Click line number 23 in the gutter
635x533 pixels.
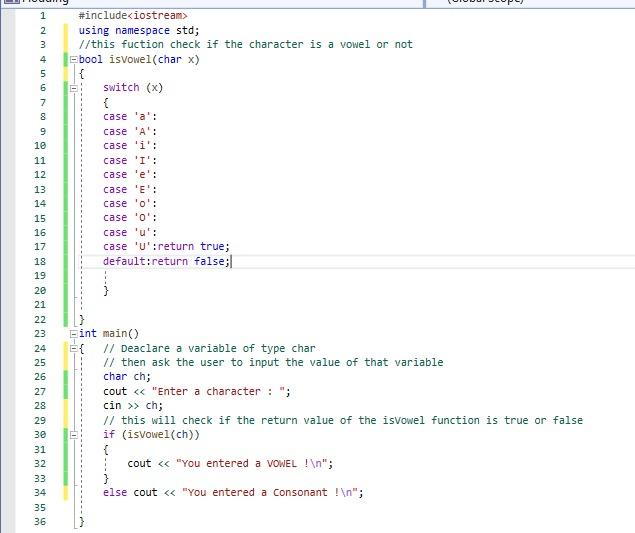click(x=40, y=334)
